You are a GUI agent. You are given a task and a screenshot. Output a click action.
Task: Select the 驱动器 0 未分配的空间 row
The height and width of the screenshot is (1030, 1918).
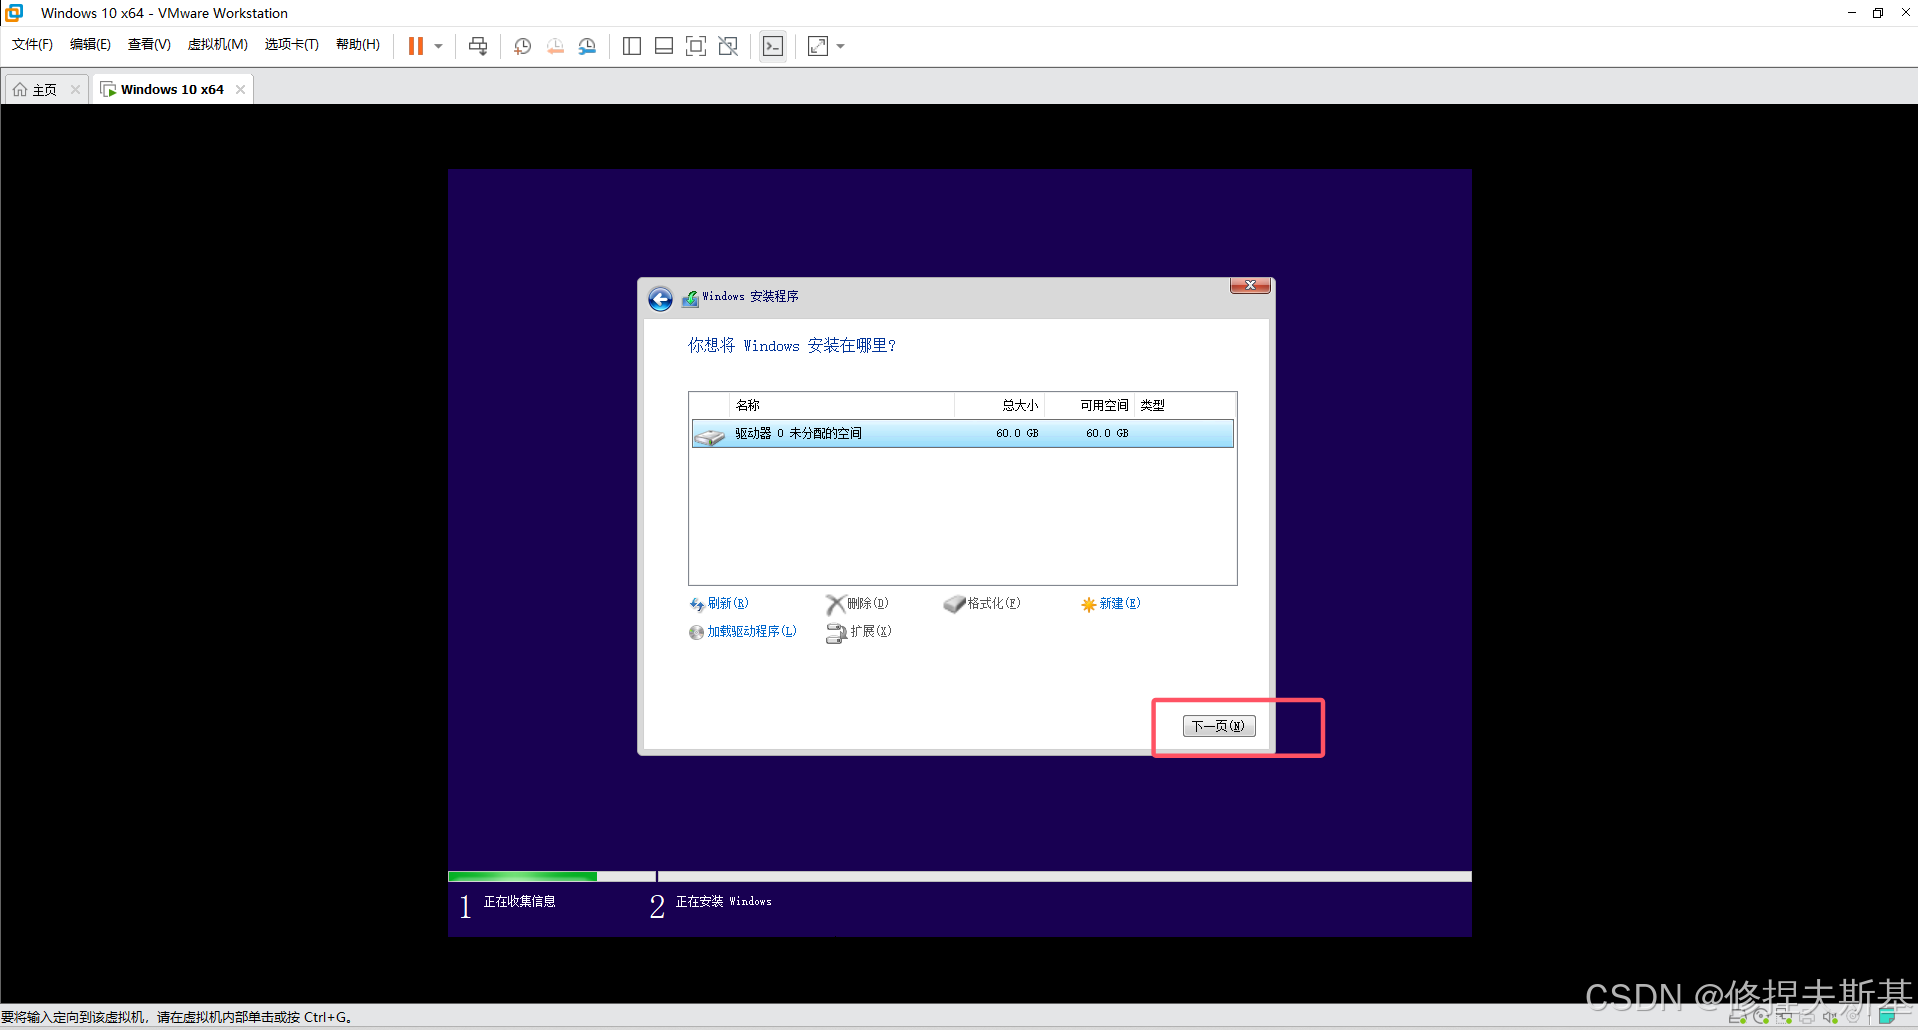962,434
